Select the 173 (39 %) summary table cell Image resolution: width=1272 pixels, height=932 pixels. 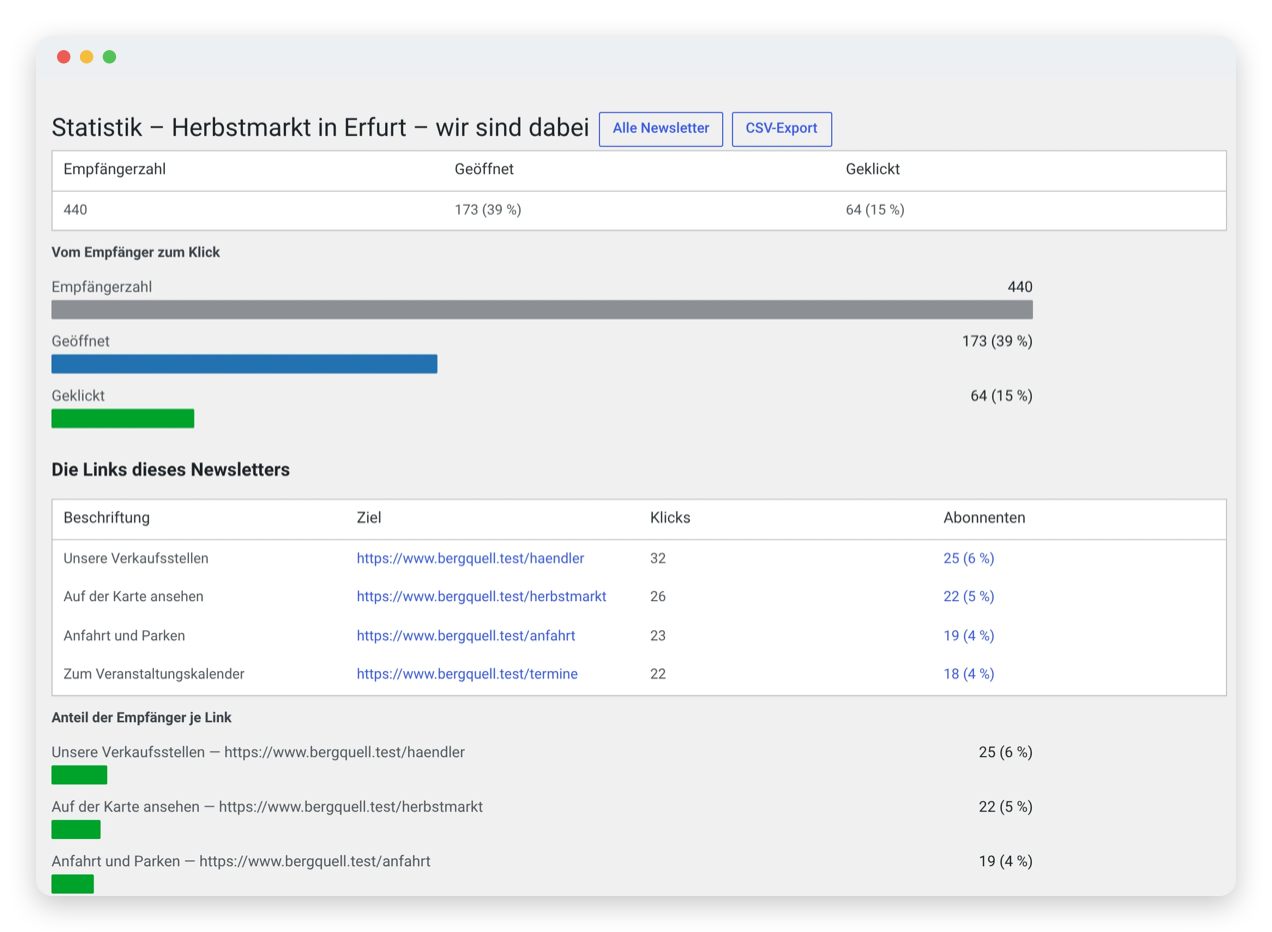pyautogui.click(x=488, y=210)
